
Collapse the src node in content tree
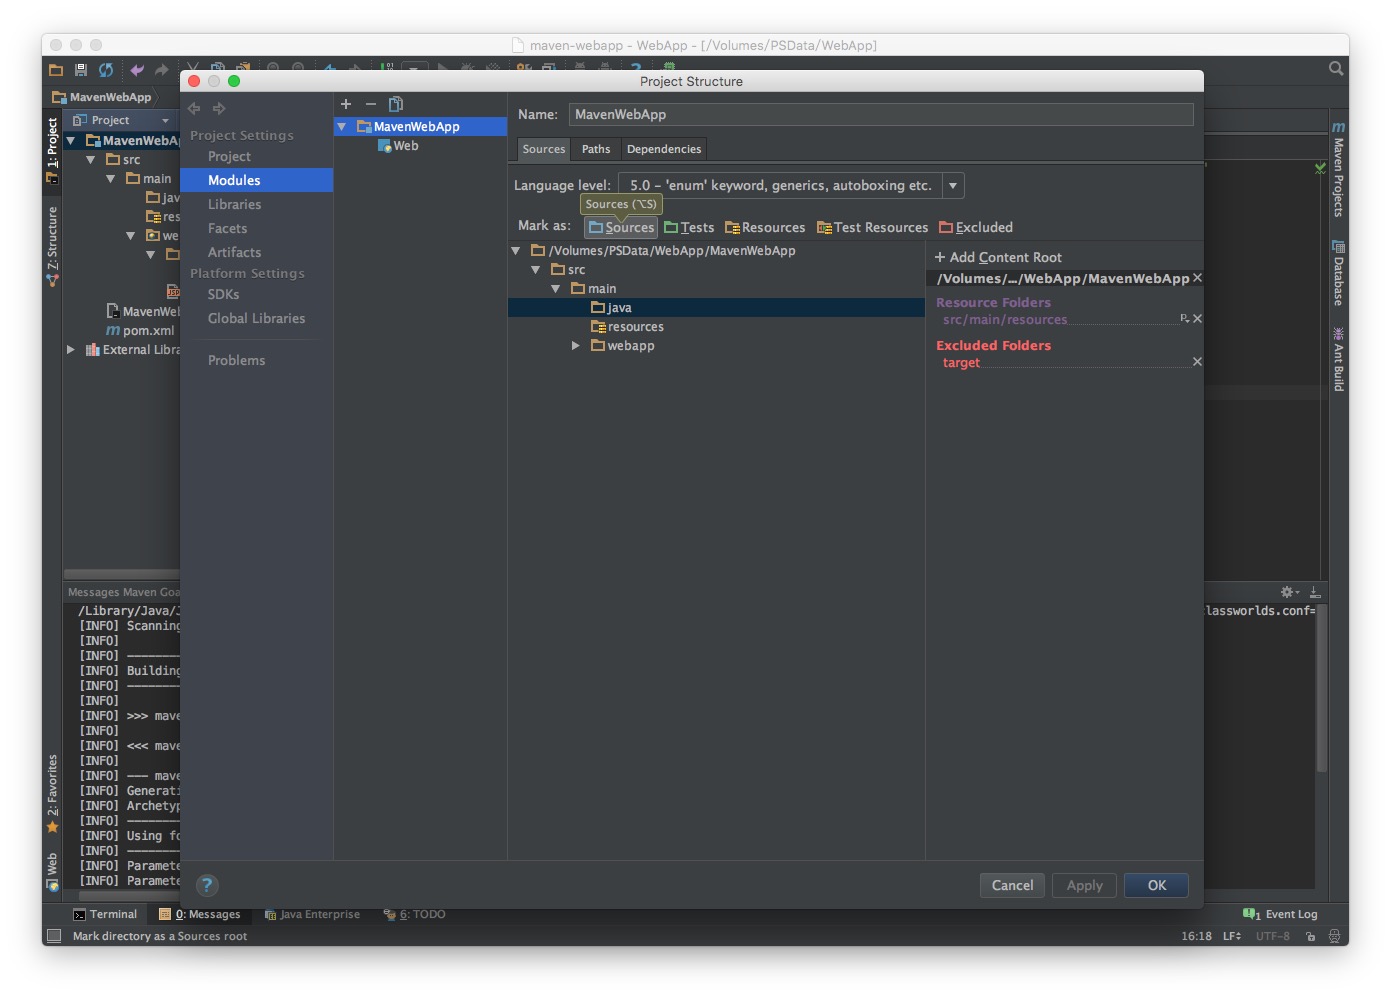click(536, 270)
